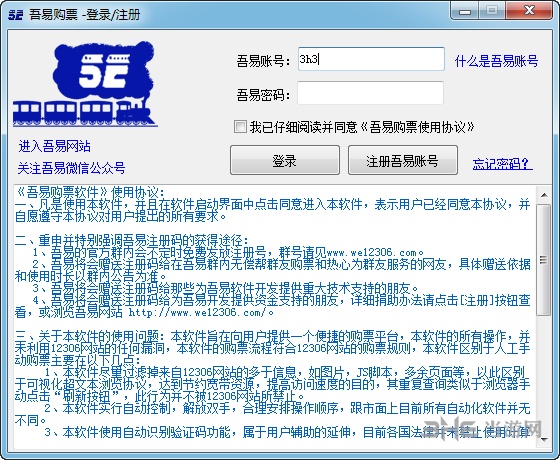The image size is (560, 460).
Task: Open the 忘记密码? link
Action: [x=502, y=164]
